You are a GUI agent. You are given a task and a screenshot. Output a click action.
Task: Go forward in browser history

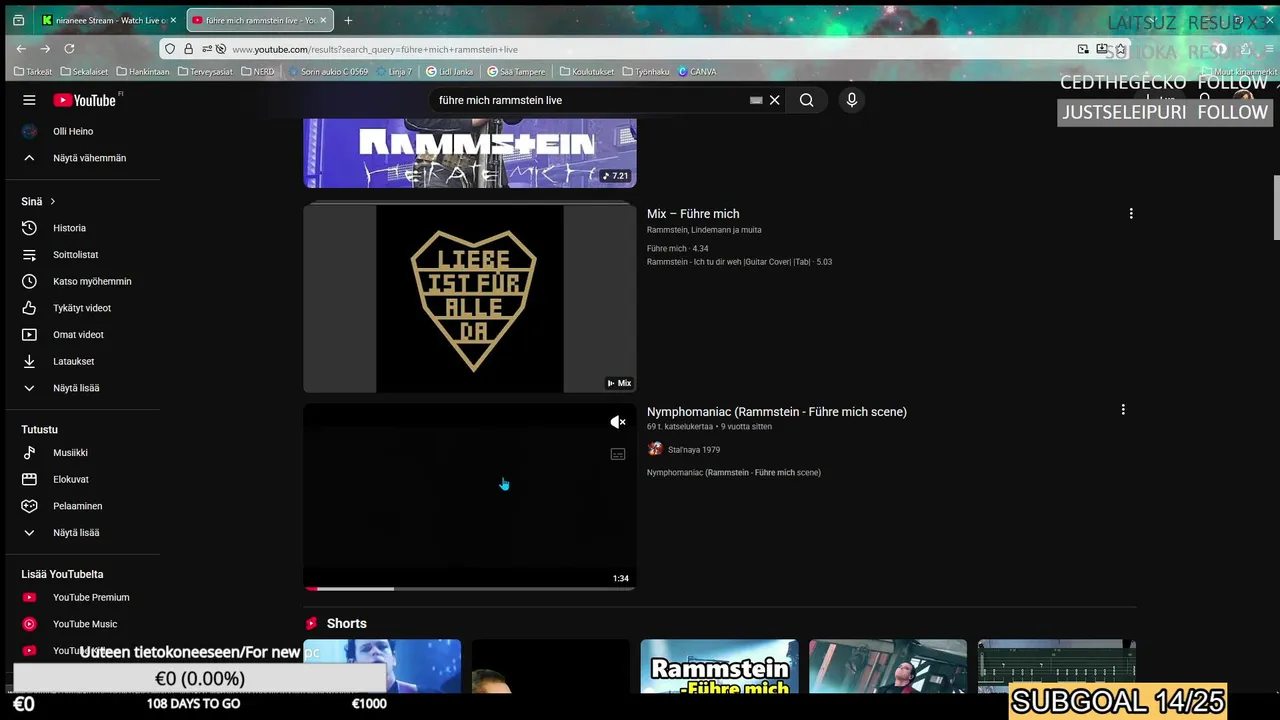pyautogui.click(x=45, y=48)
